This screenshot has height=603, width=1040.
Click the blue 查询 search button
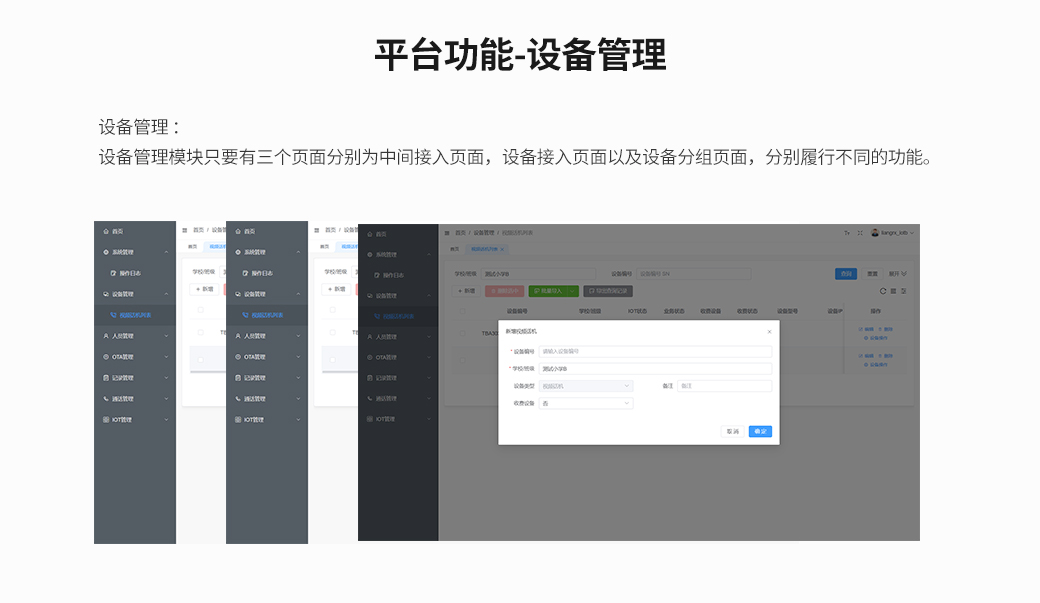[x=846, y=273]
